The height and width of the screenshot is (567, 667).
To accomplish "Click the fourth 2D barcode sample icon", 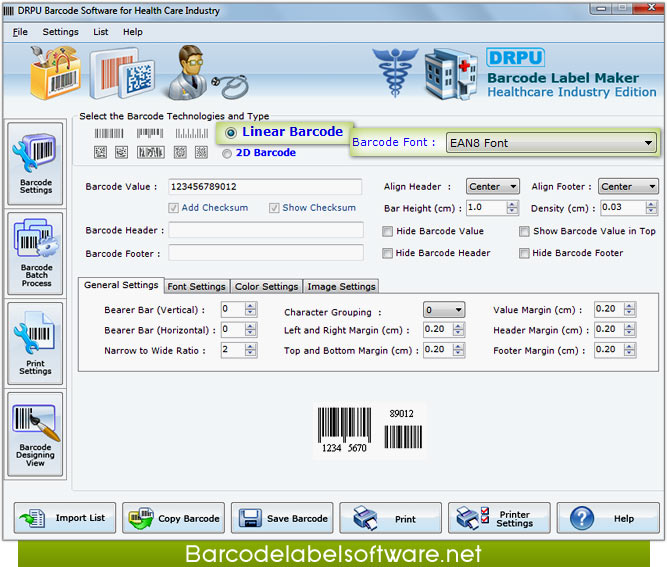I will (x=180, y=152).
